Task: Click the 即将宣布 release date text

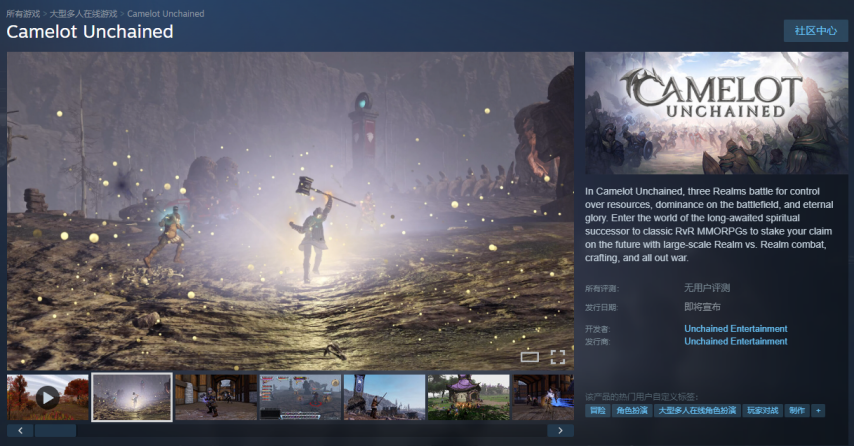Action: 702,307
